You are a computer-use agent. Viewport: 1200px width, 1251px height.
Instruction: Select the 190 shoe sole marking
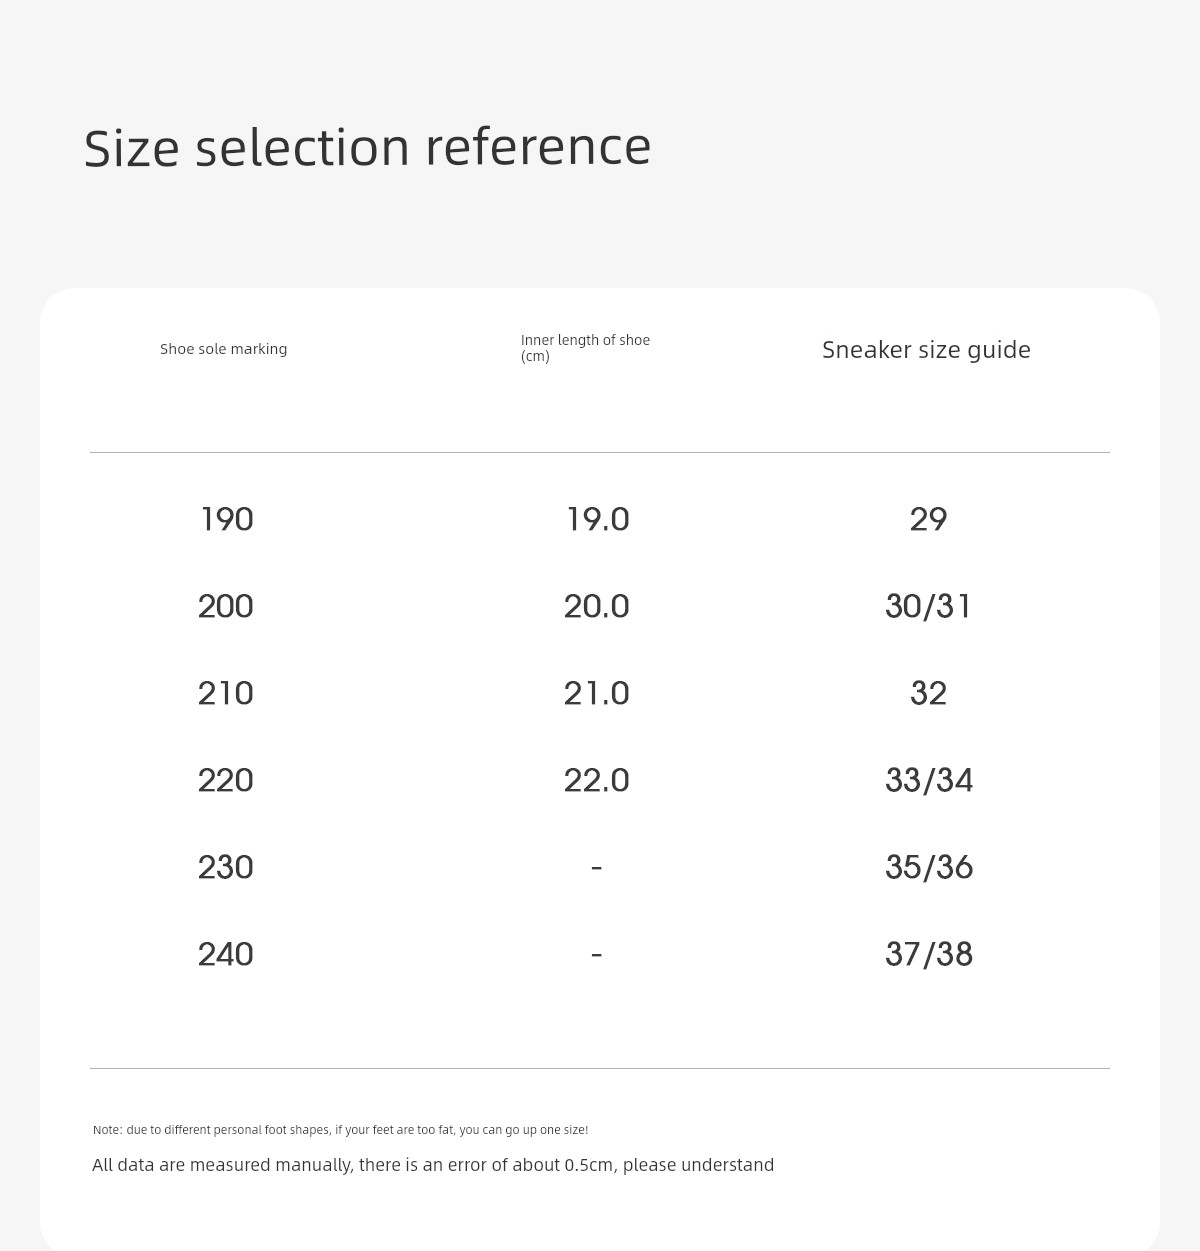coord(227,519)
